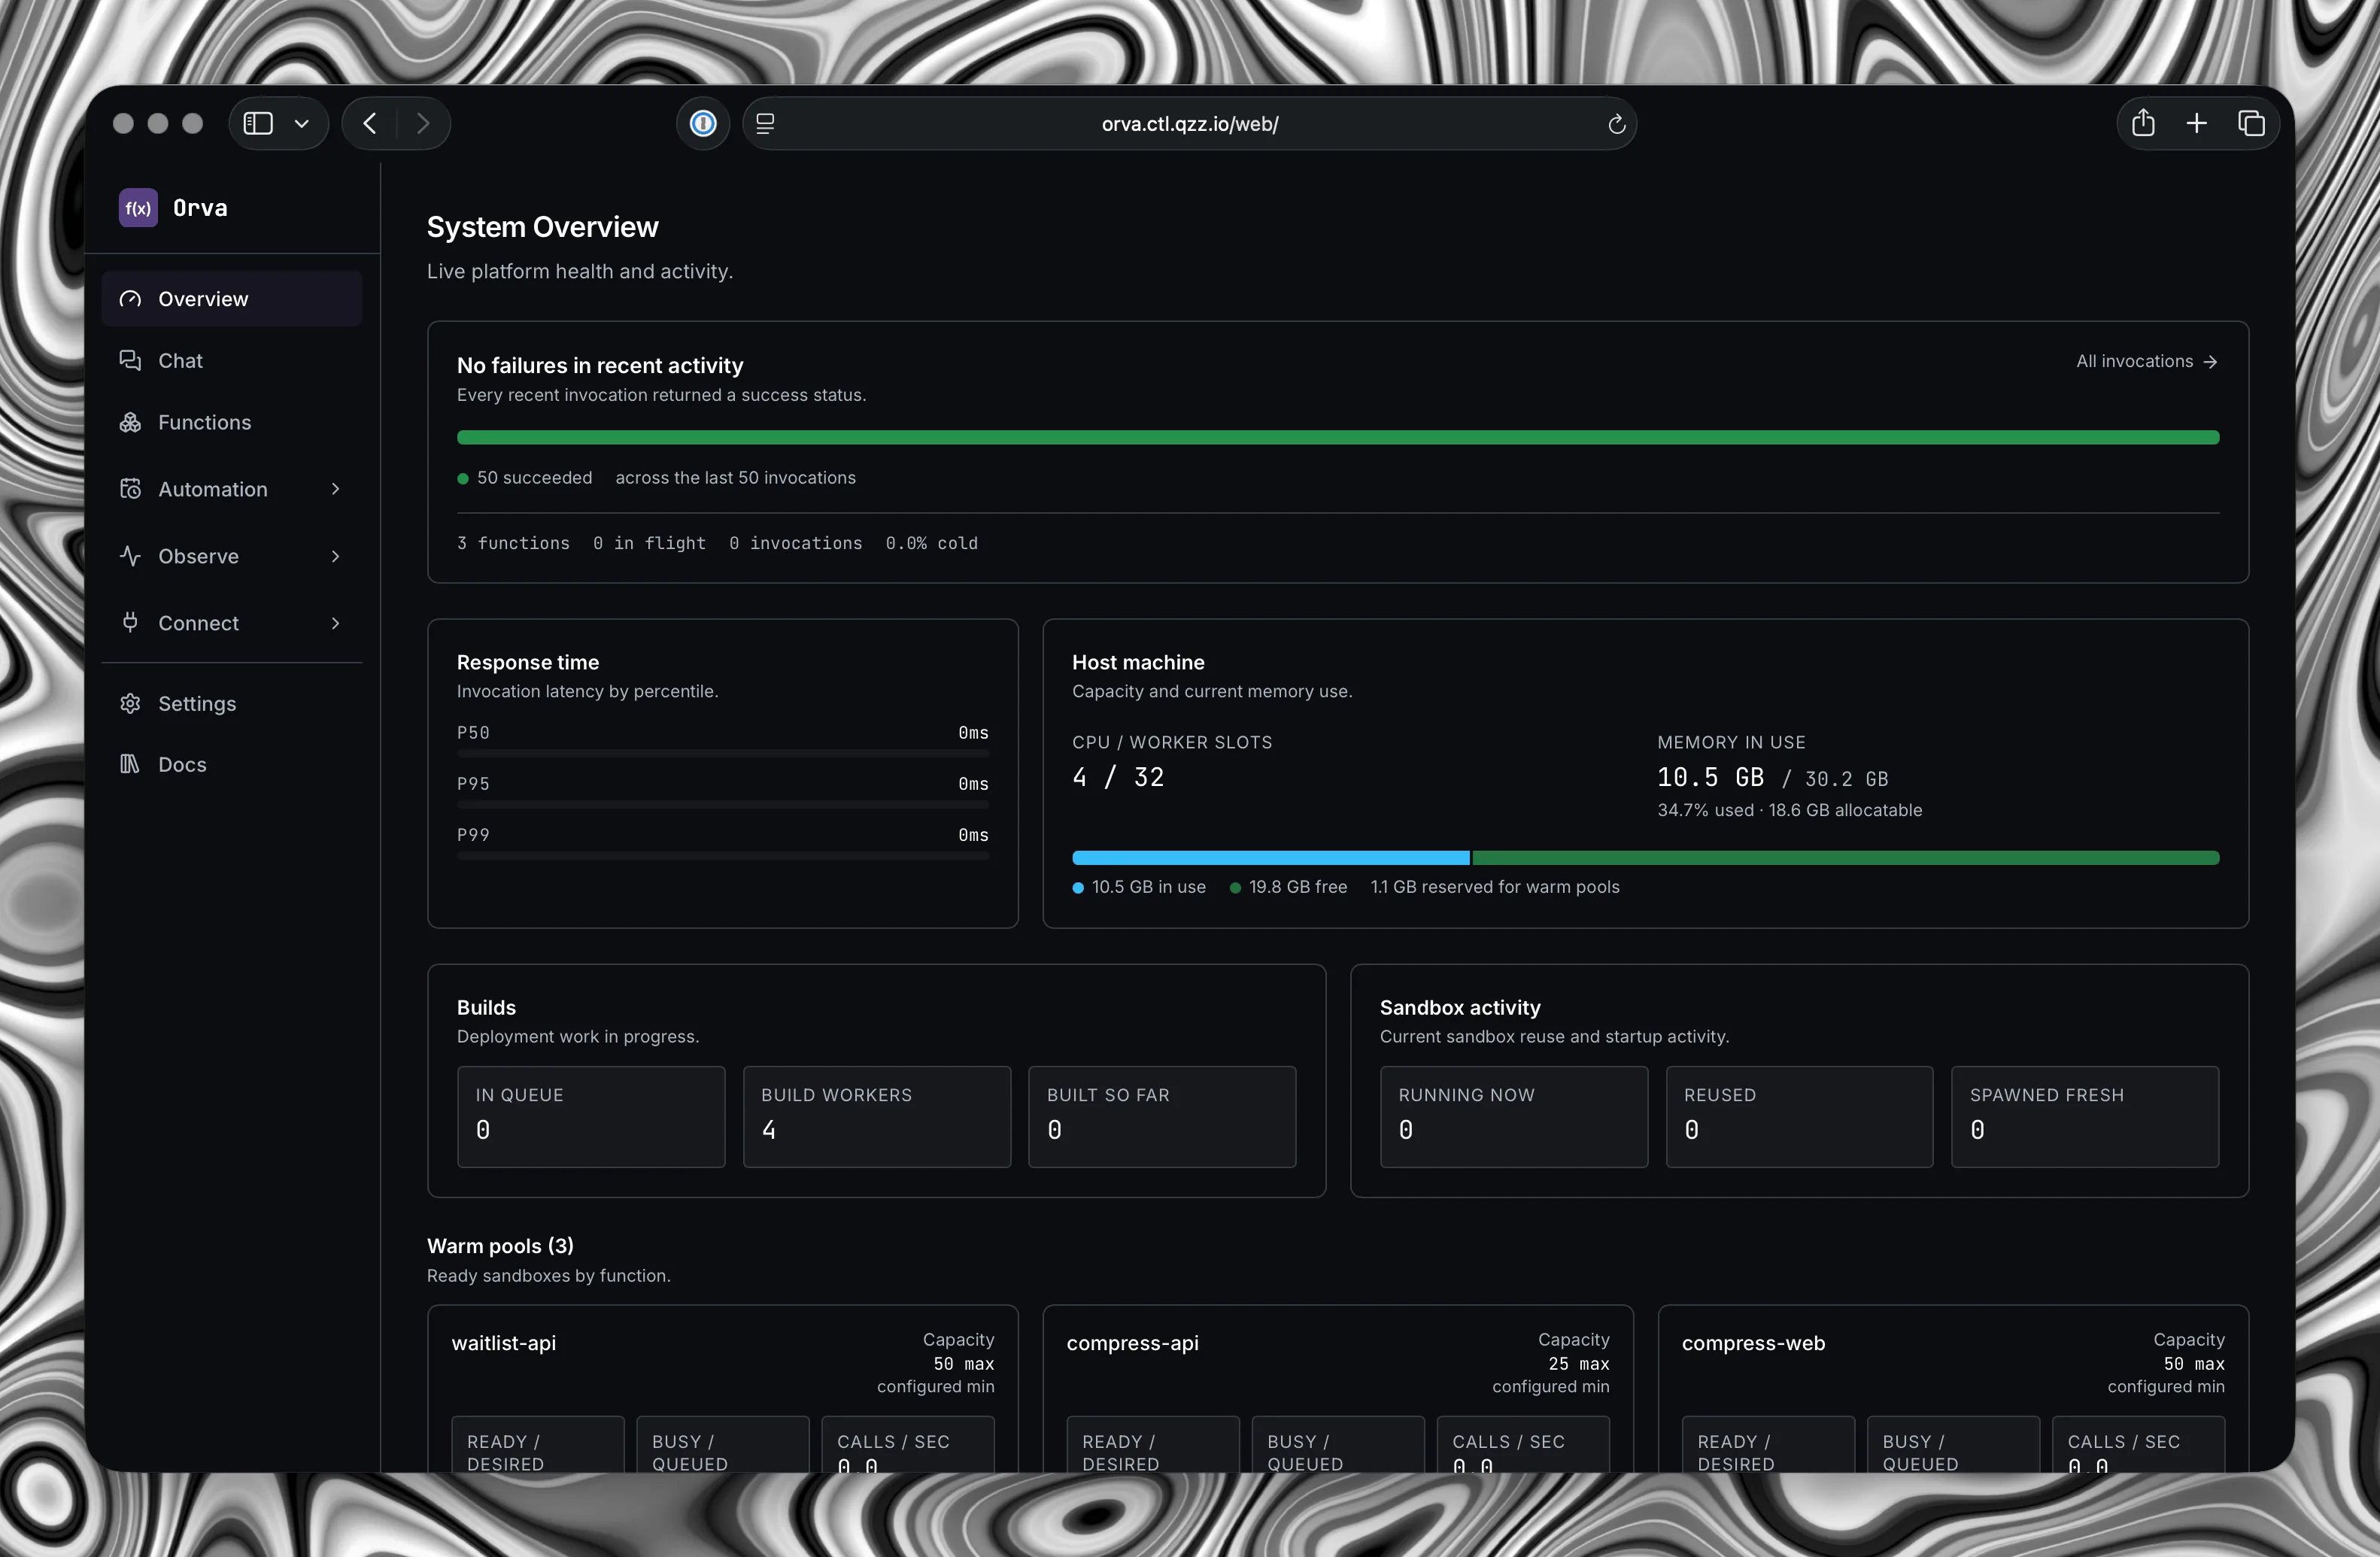This screenshot has height=1557, width=2380.
Task: Click the '0 in flight' stat text
Action: click(x=649, y=543)
